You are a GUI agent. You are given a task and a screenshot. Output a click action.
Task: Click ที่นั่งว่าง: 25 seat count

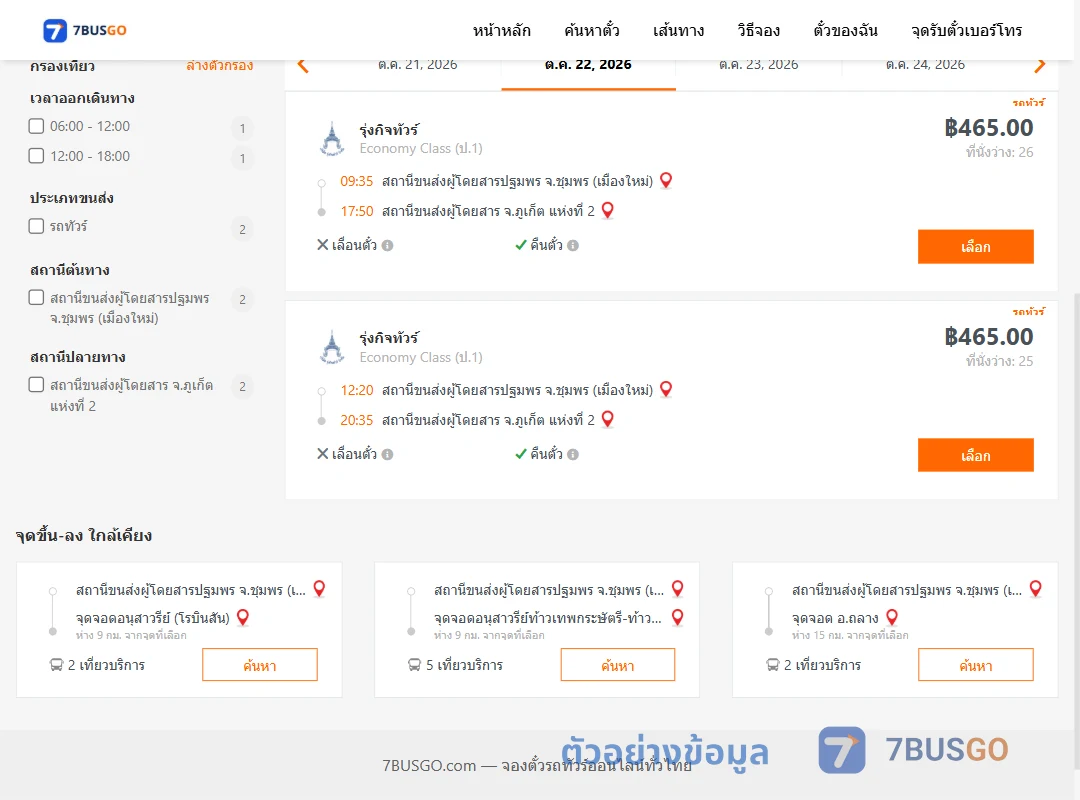coord(999,361)
